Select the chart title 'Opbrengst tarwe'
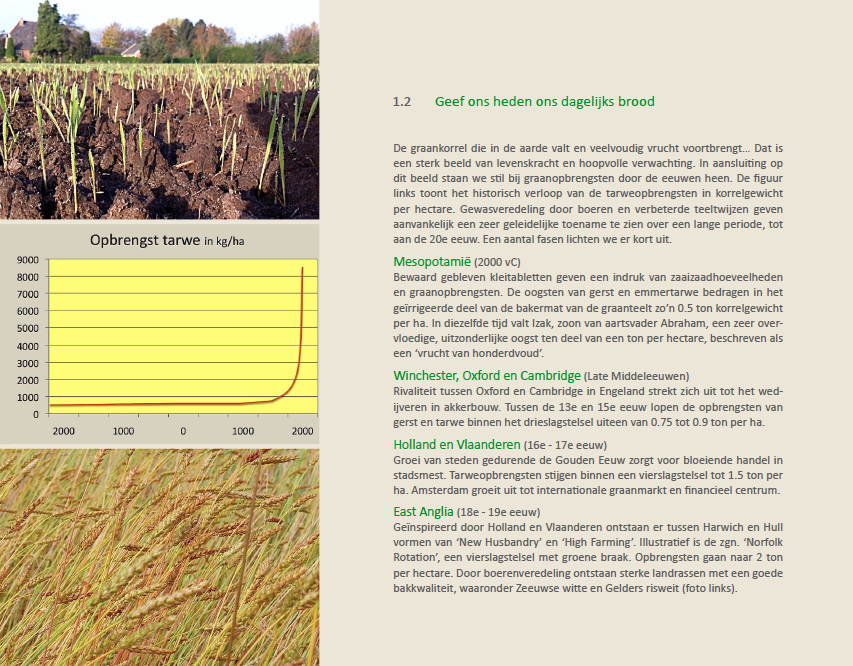This screenshot has width=853, height=666. click(145, 240)
